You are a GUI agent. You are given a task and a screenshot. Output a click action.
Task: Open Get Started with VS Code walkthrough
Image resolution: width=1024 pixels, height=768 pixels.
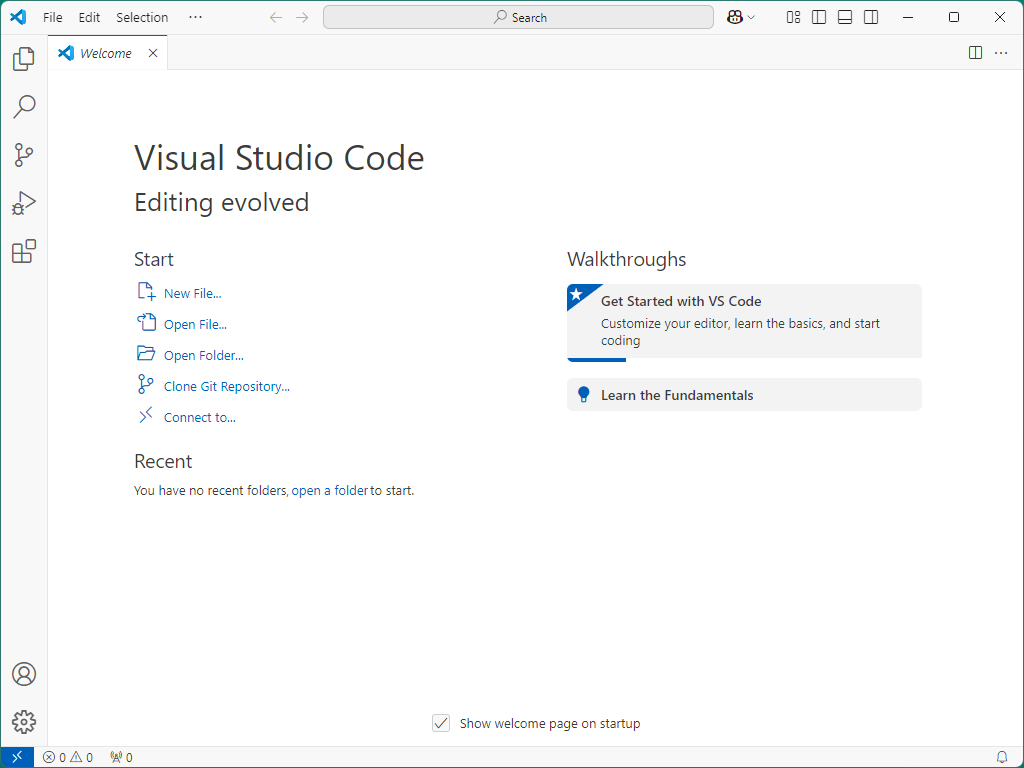744,322
